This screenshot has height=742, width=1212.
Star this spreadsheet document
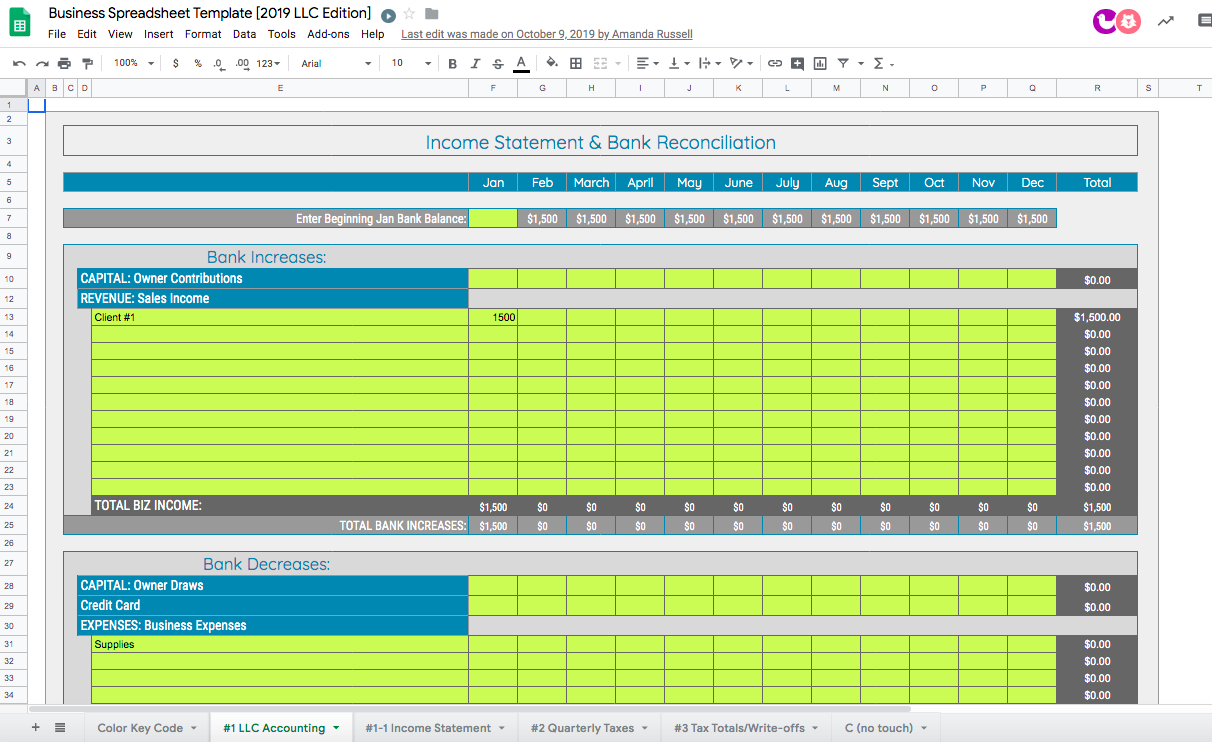(x=409, y=14)
